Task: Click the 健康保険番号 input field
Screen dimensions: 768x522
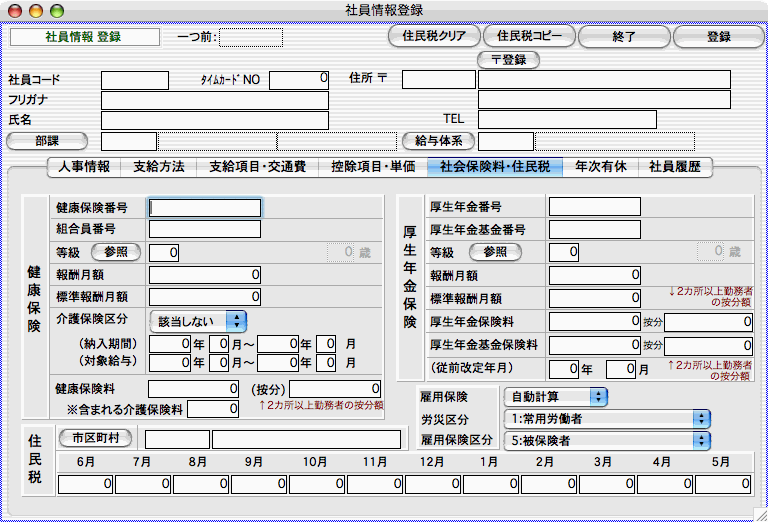Action: click(x=204, y=208)
